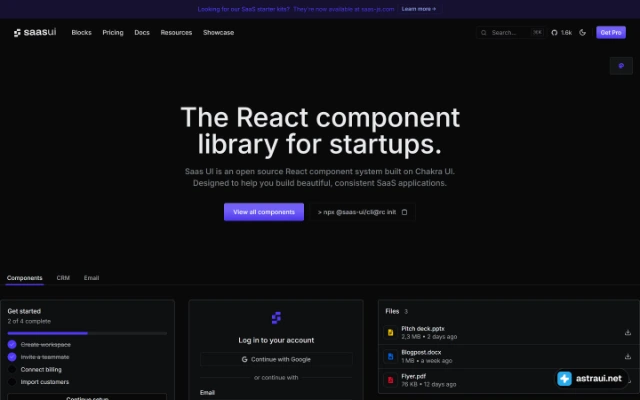Click View all components button
This screenshot has height=400, width=640.
264,212
